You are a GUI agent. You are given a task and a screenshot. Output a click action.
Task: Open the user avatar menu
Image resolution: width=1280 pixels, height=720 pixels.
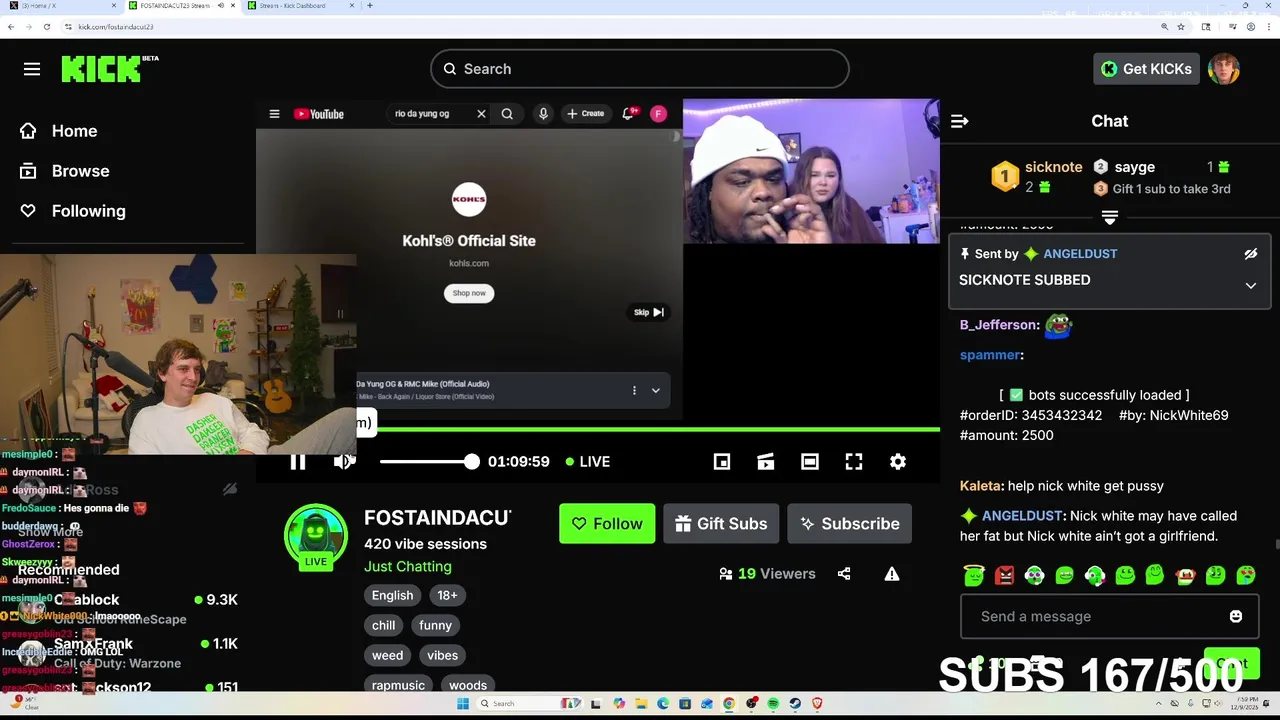1224,69
